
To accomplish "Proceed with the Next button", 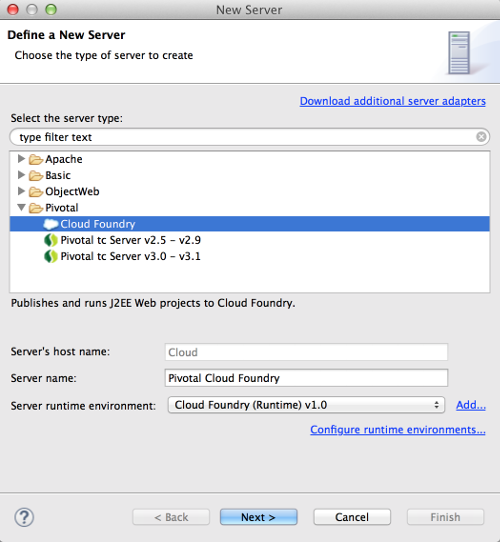I will click(x=258, y=517).
